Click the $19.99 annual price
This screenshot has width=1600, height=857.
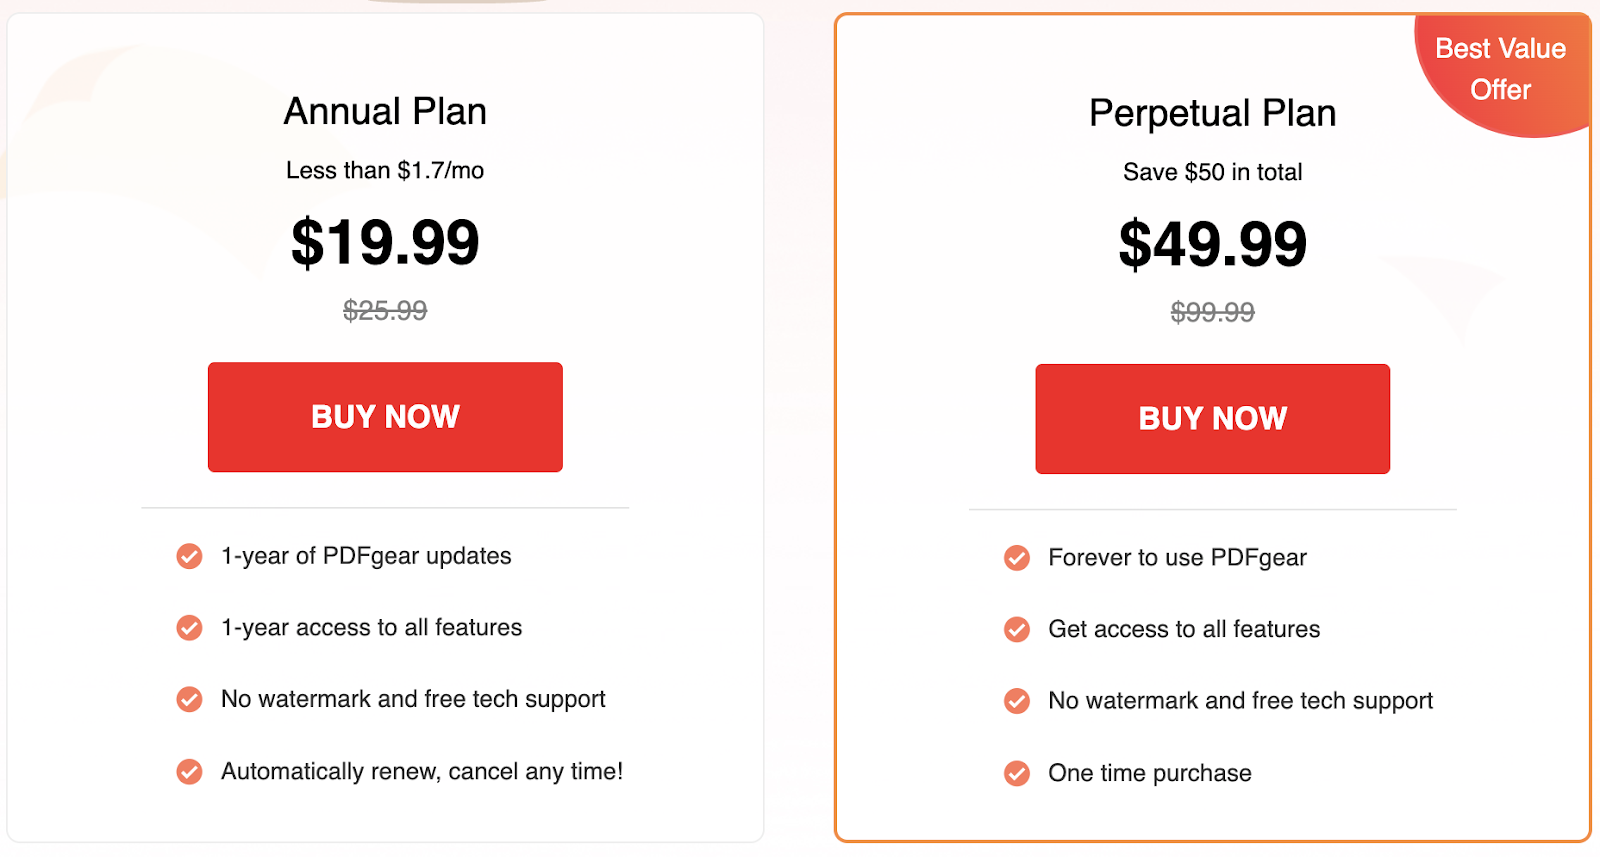385,242
